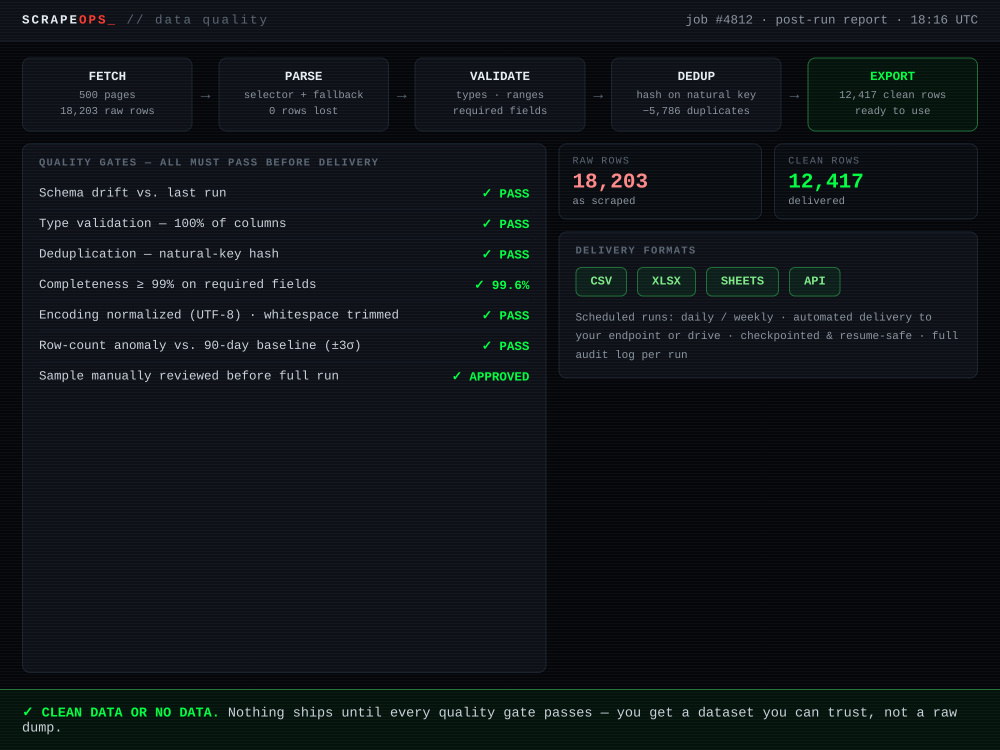This screenshot has height=750, width=1000.
Task: Click '0 rows lost' in PARSE card
Action: click(304, 111)
